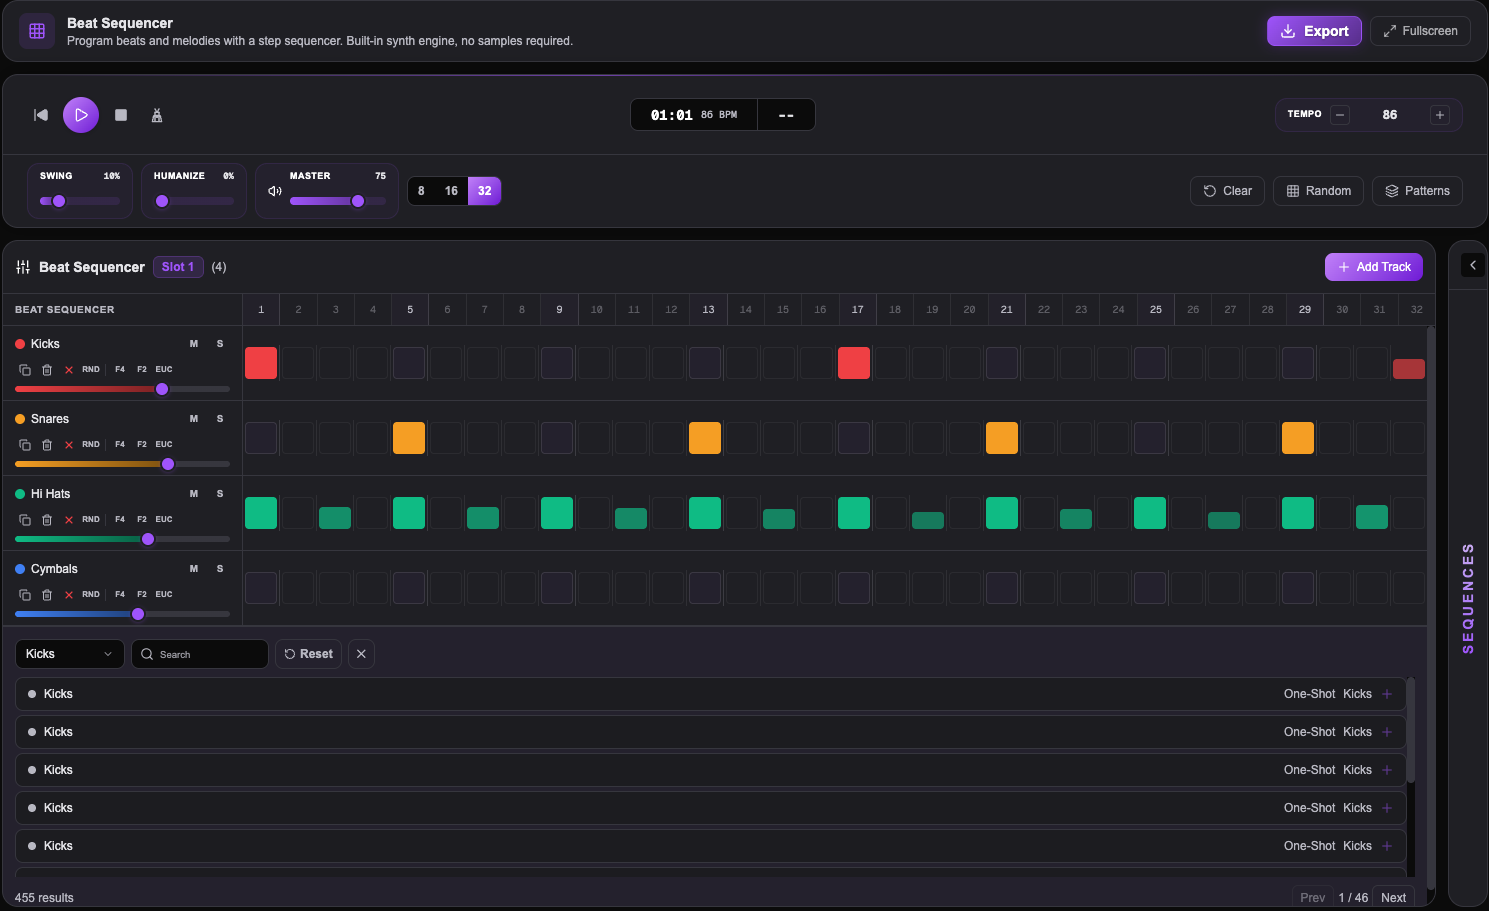Expand the Sequences side panel chevron
Image resolution: width=1489 pixels, height=911 pixels.
(1473, 265)
